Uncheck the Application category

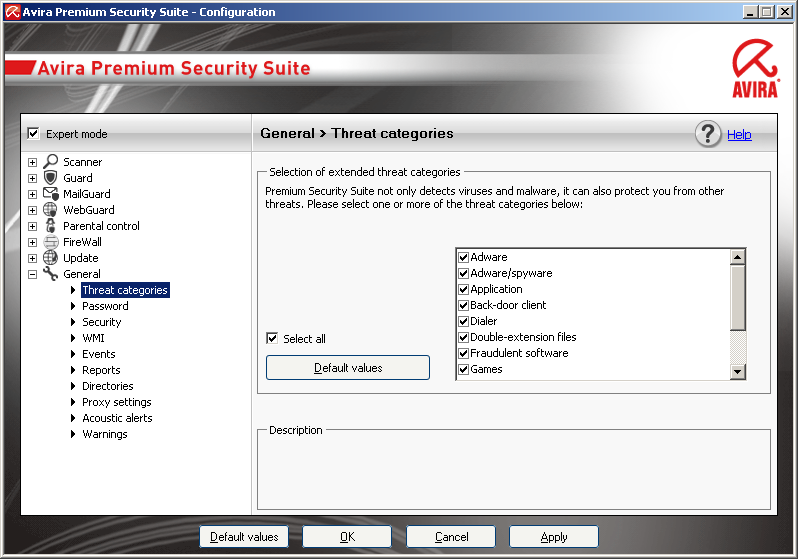[463, 289]
